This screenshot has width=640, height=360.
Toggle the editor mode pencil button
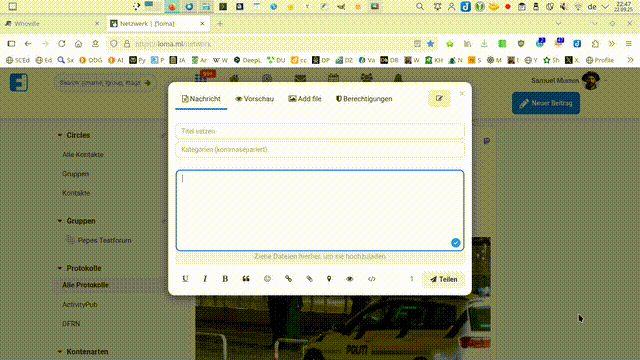point(439,98)
